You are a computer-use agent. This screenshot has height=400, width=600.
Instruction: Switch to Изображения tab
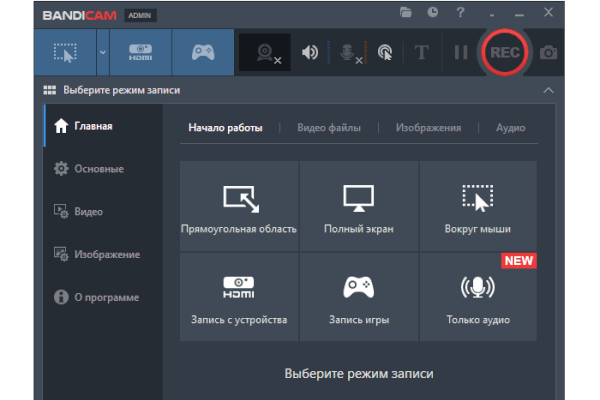428,128
